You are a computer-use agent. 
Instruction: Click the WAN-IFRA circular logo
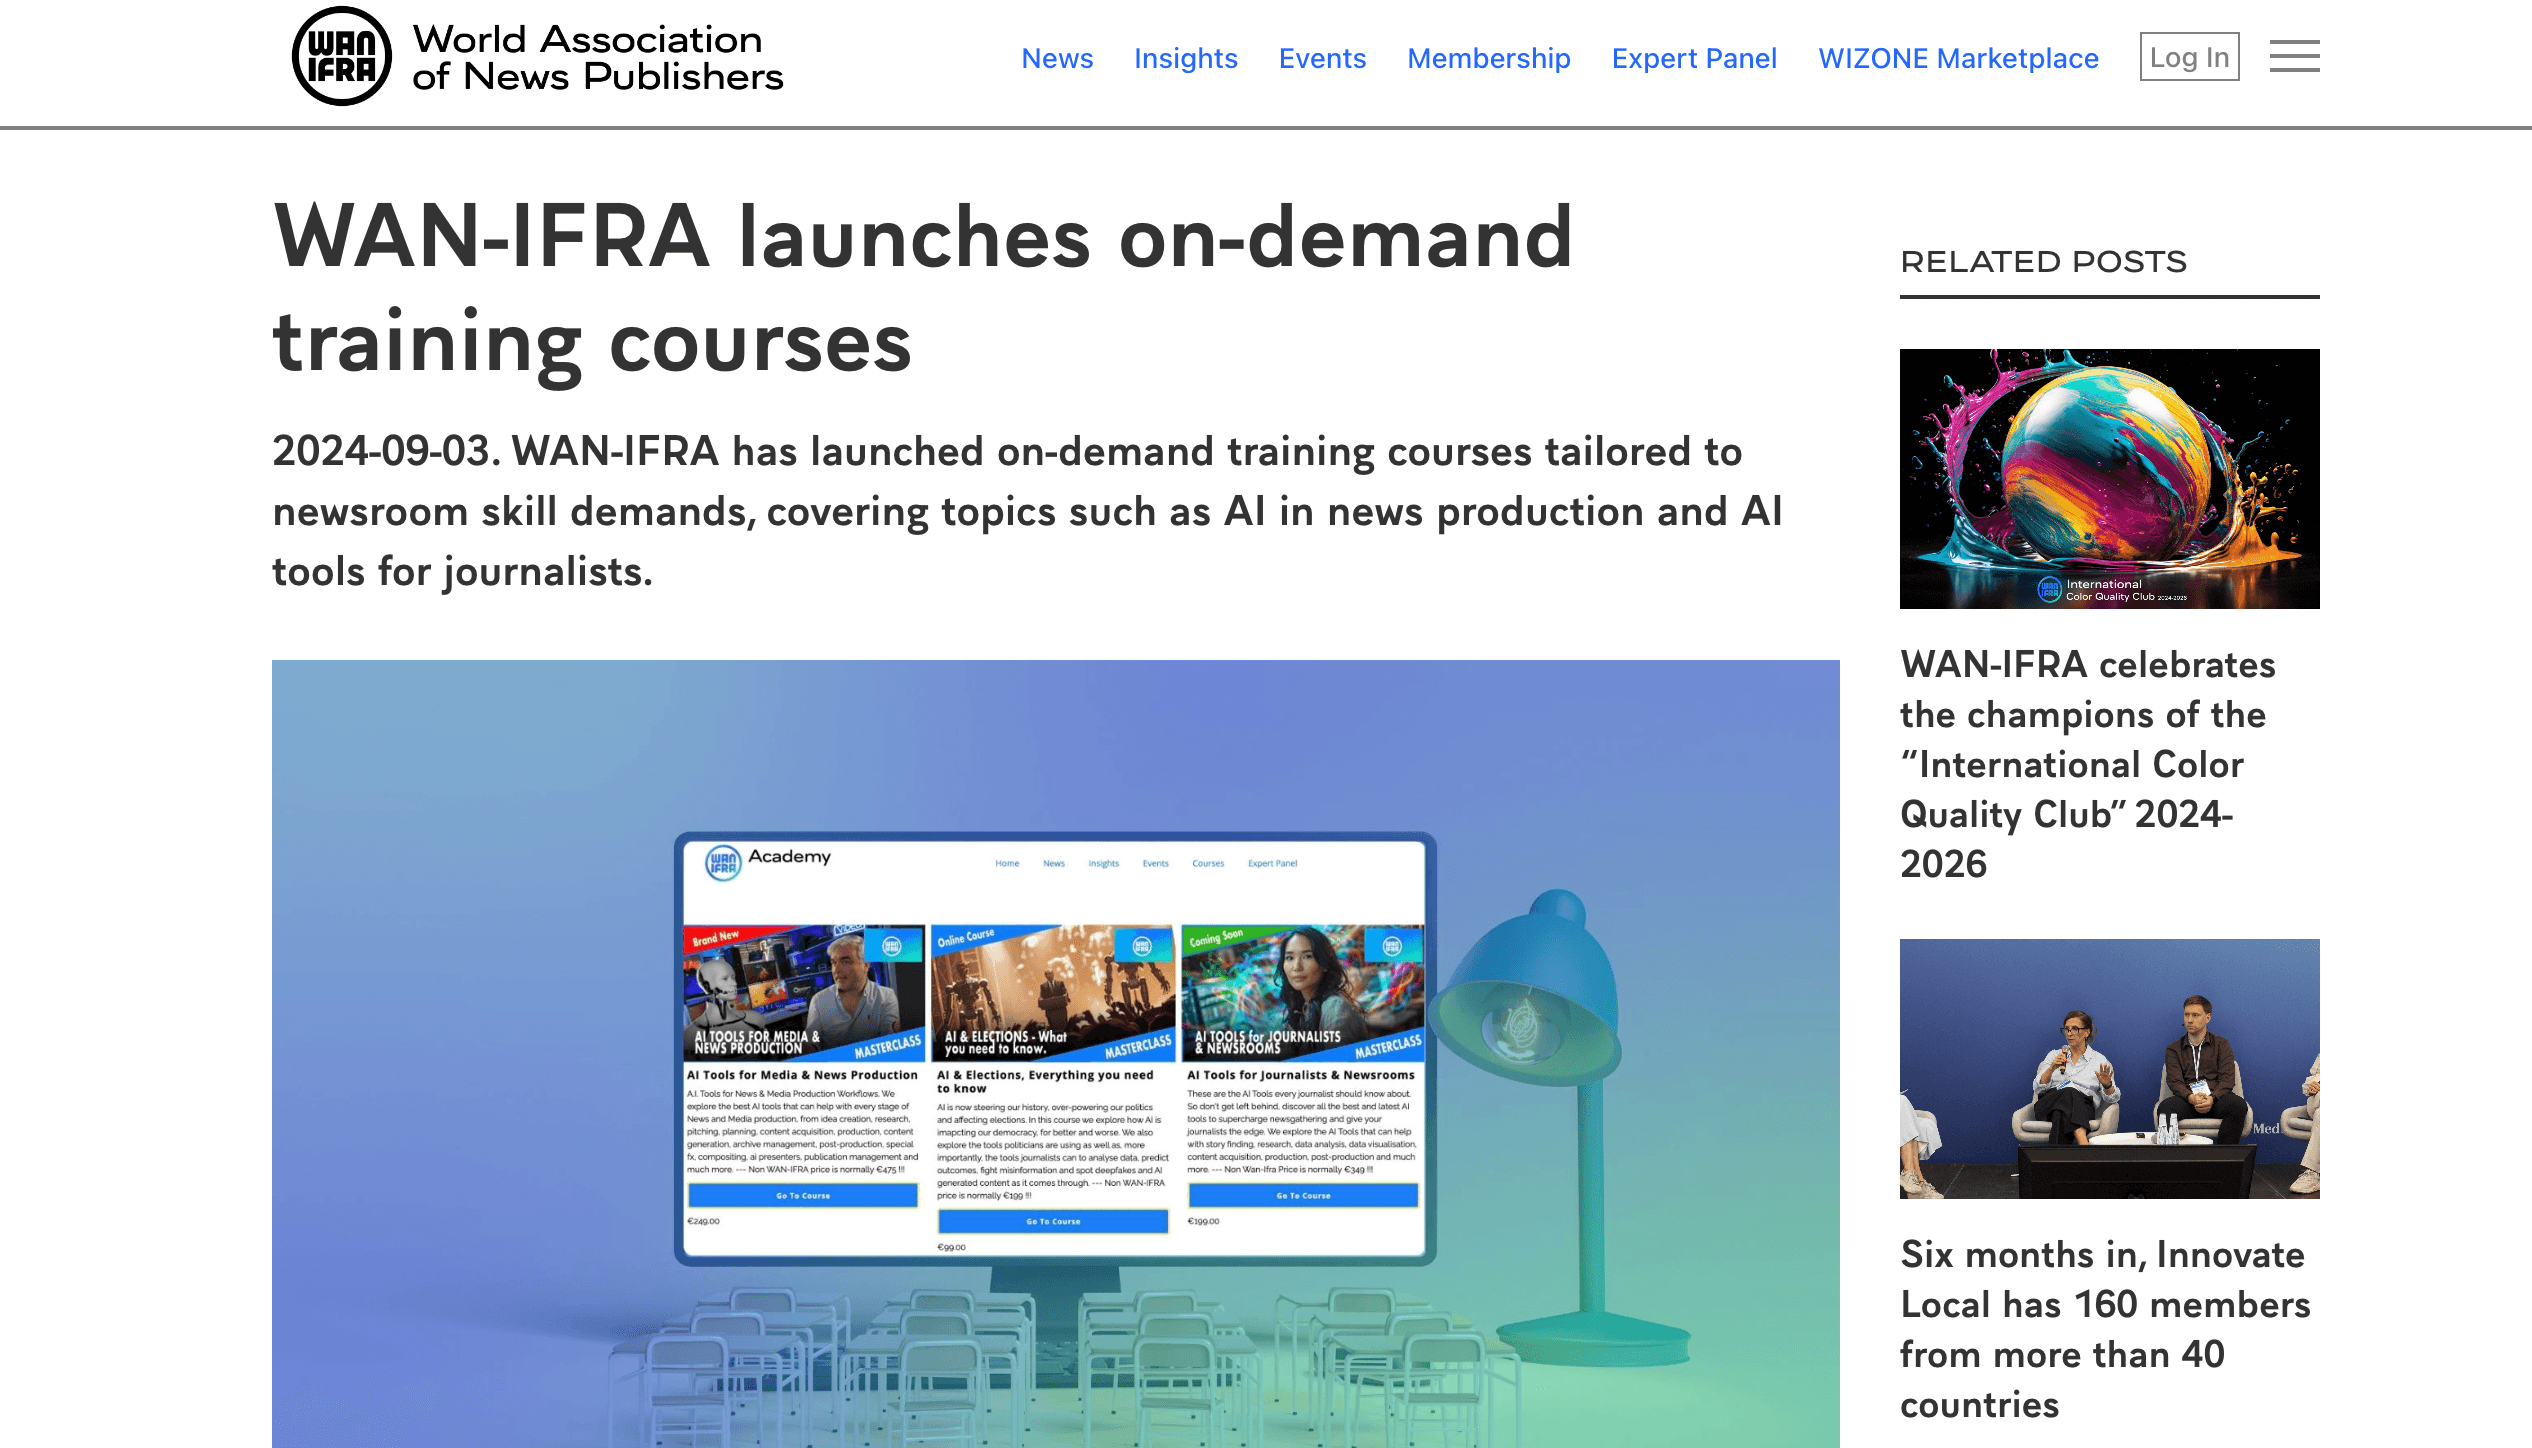341,56
